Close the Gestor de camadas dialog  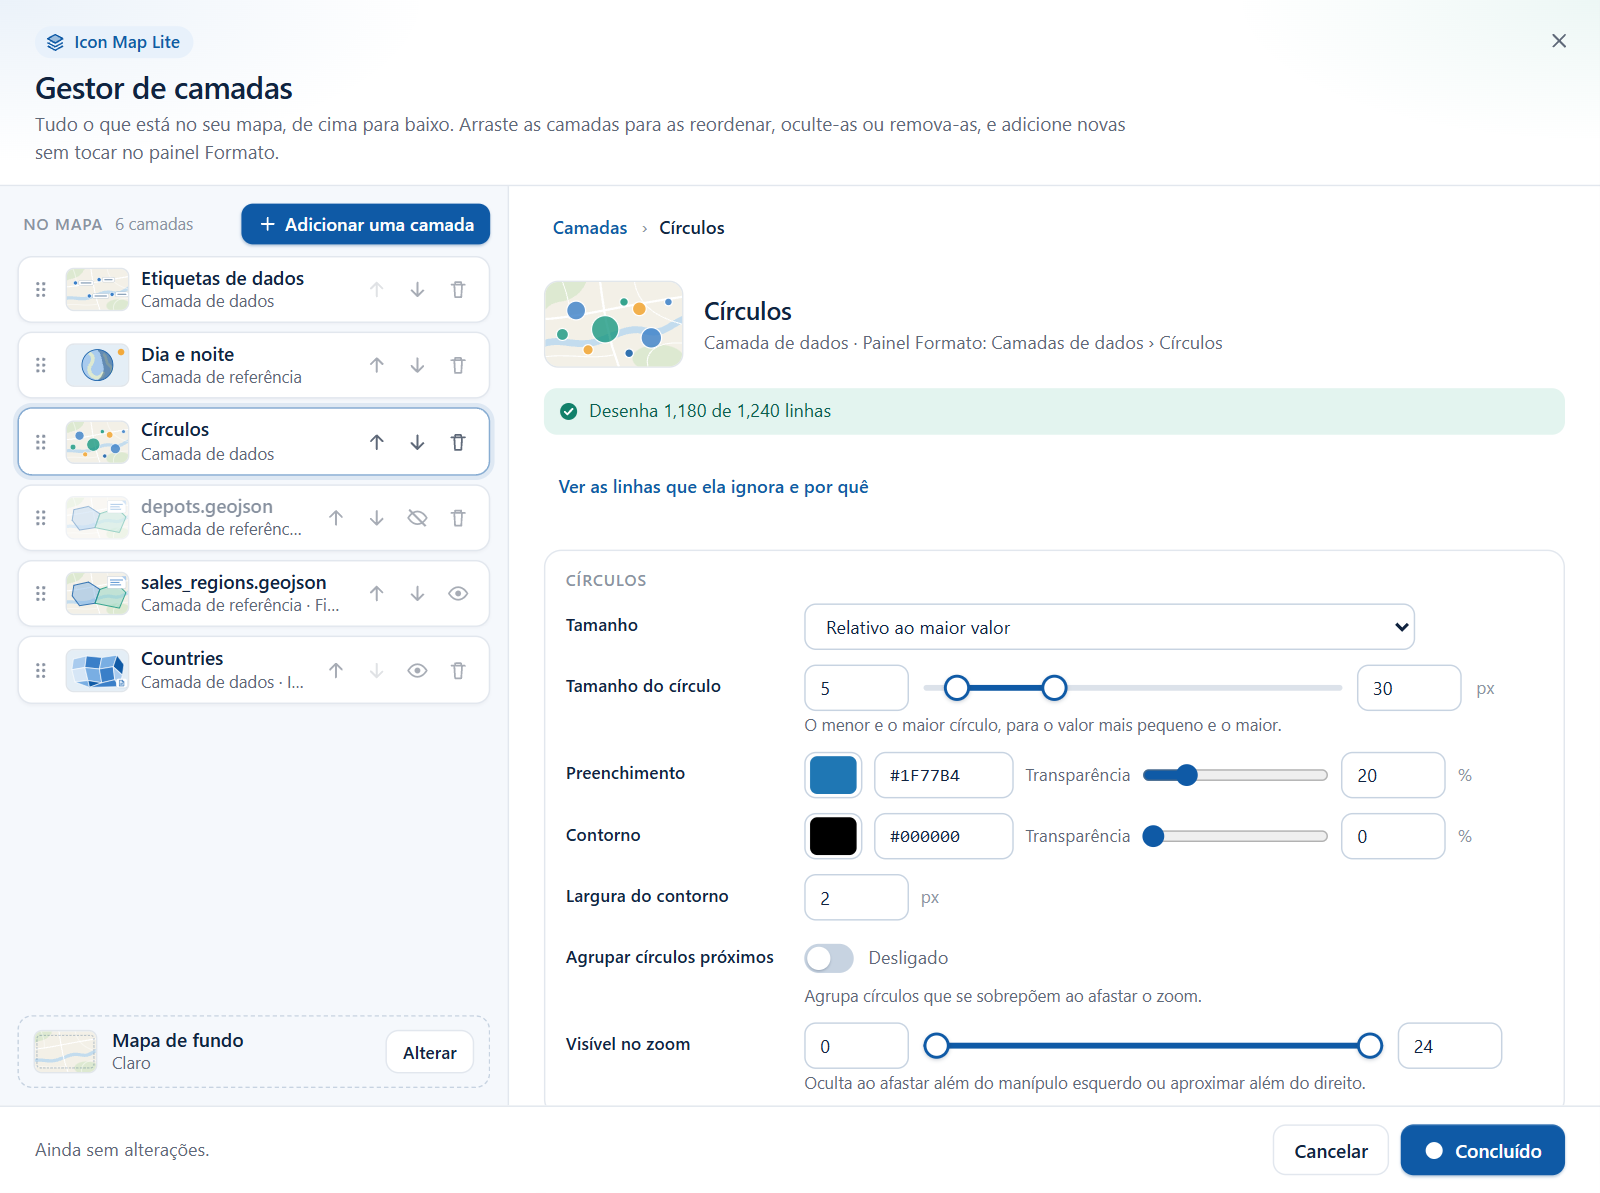tap(1559, 41)
